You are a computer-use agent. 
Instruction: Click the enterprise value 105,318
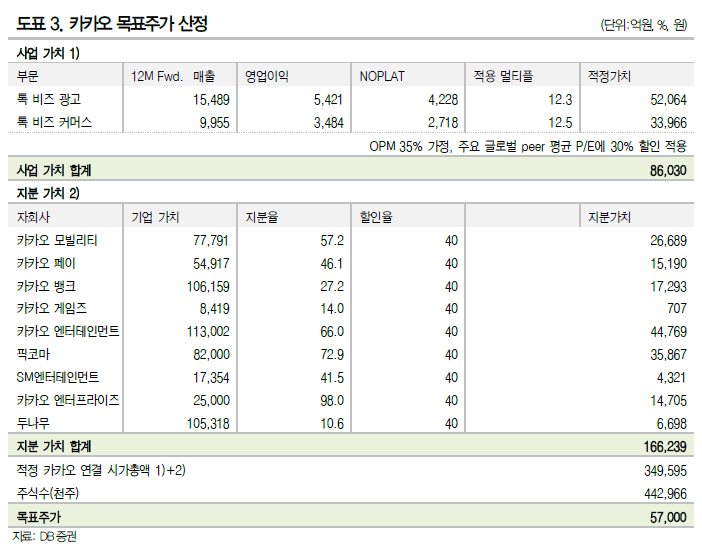[x=208, y=424]
